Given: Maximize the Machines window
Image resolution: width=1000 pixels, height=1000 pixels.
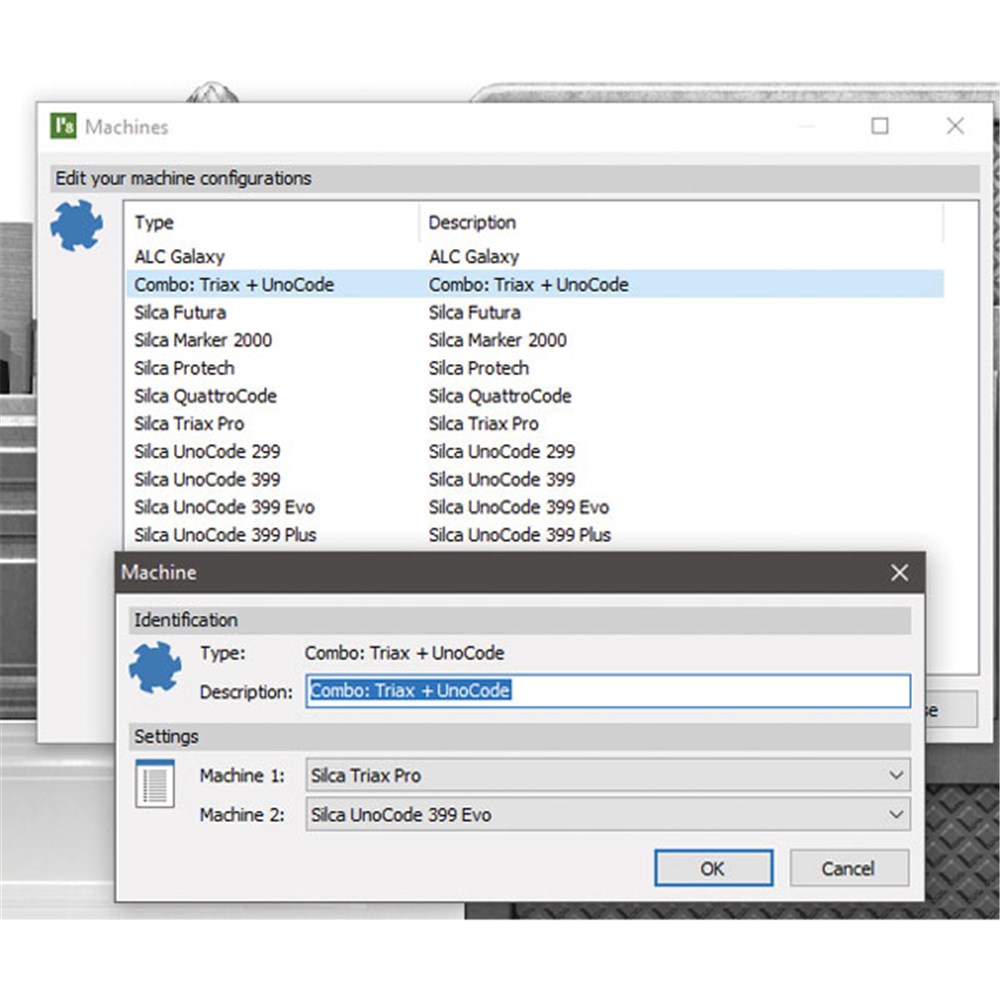Looking at the screenshot, I should point(879,126).
